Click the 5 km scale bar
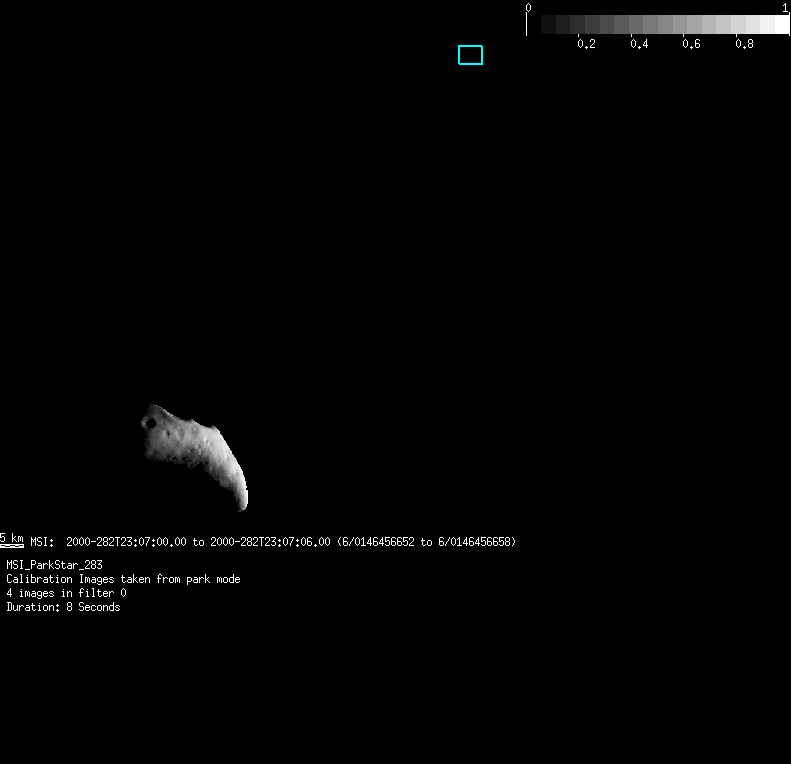Viewport: 791px width, 764px height. 12,539
